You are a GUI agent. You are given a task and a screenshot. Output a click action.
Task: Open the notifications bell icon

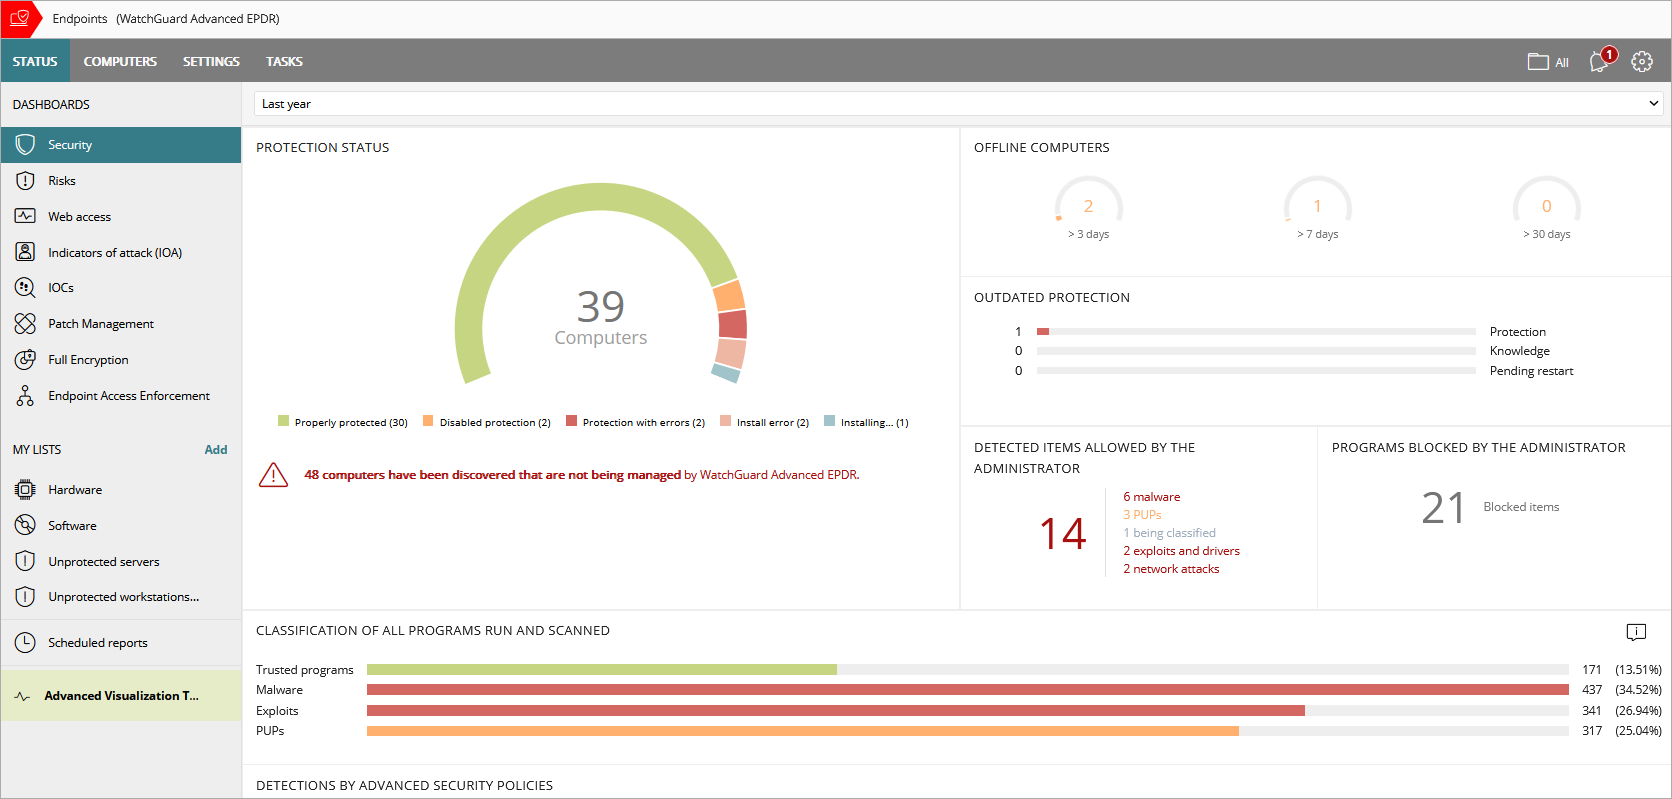click(x=1600, y=61)
